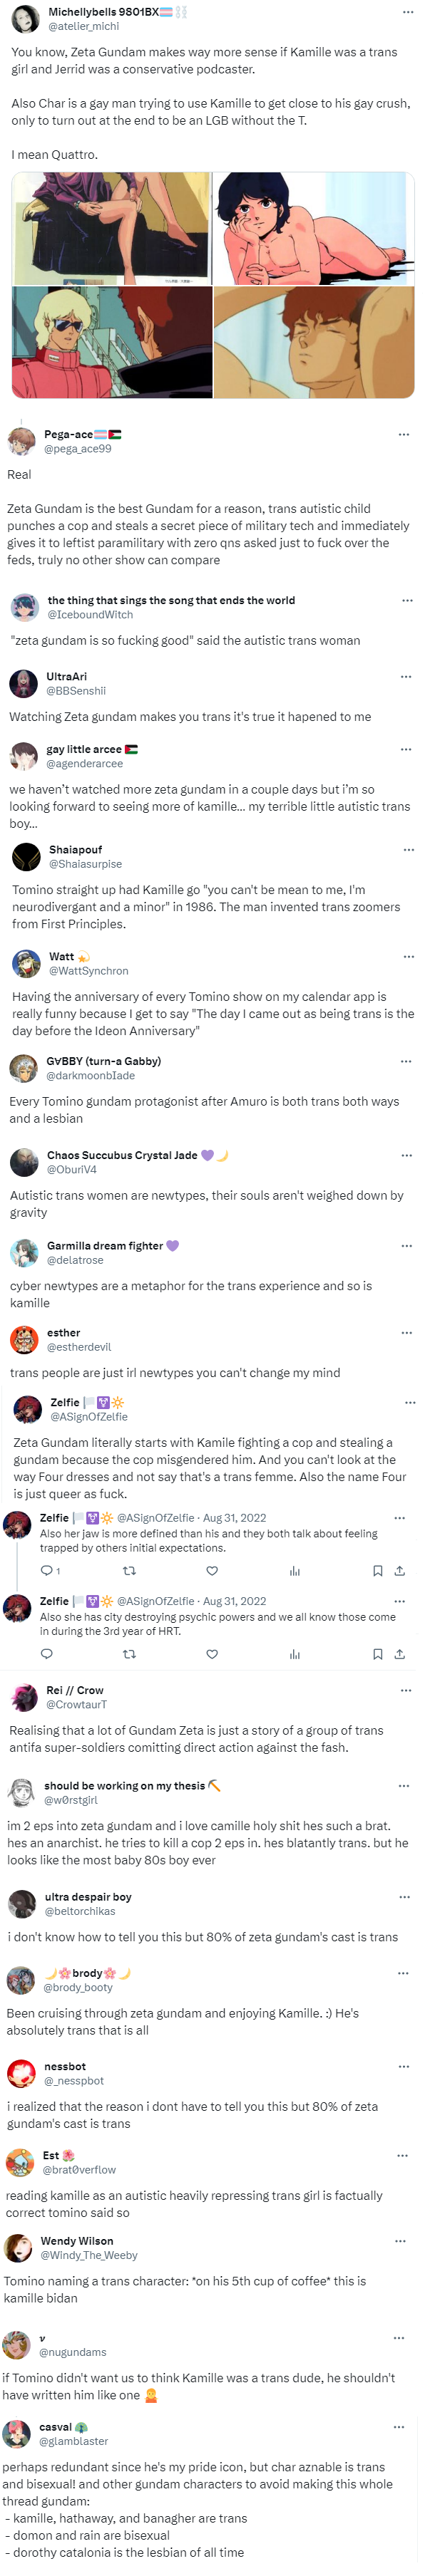The image size is (445, 2576).
Task: Share Zelfie's HRT psychic powers tweet
Action: click(399, 1653)
